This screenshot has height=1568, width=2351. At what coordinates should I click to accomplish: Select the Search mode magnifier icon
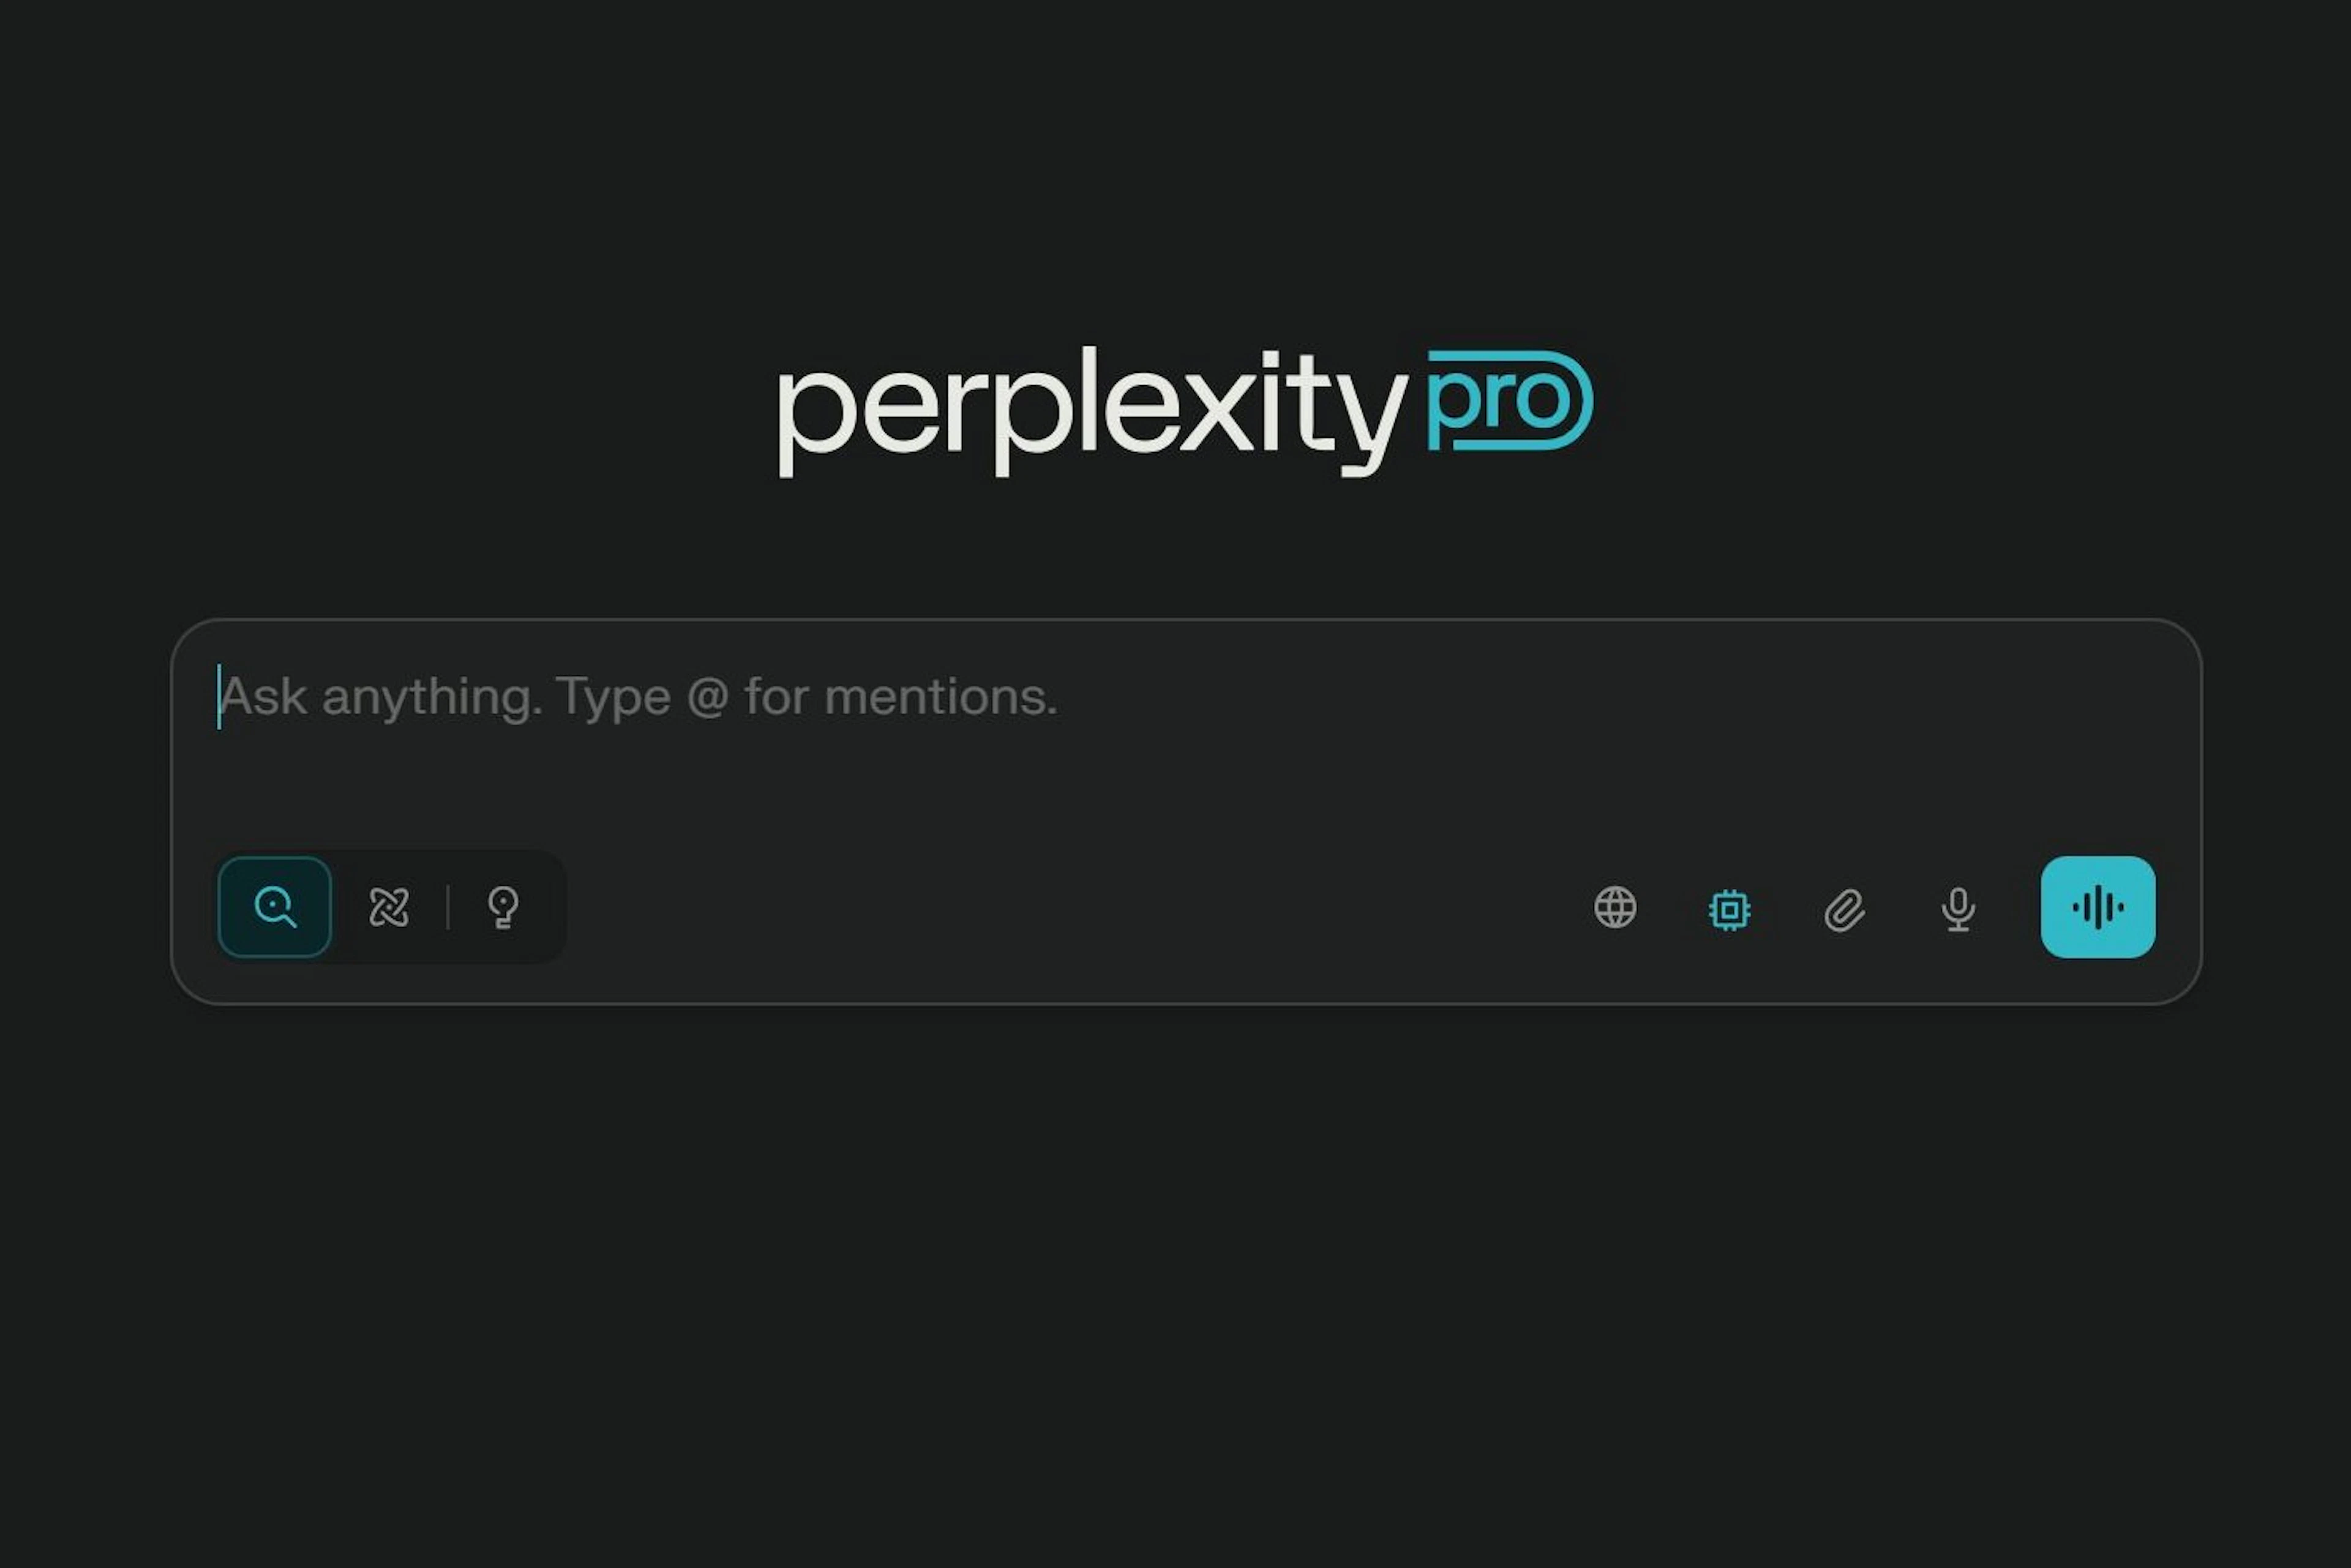tap(275, 907)
